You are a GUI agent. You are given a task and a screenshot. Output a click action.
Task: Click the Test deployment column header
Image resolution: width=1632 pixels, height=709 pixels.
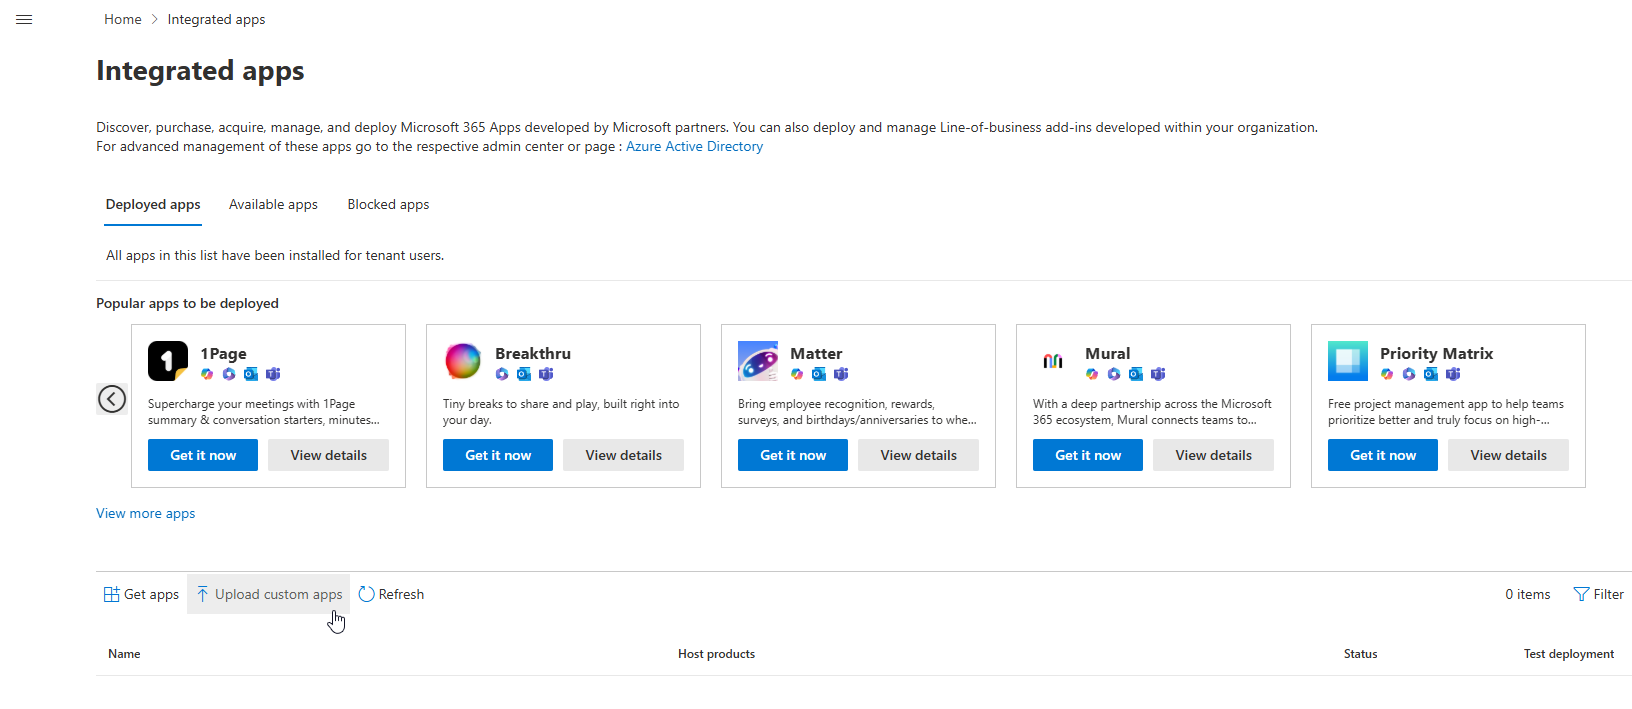pos(1568,654)
